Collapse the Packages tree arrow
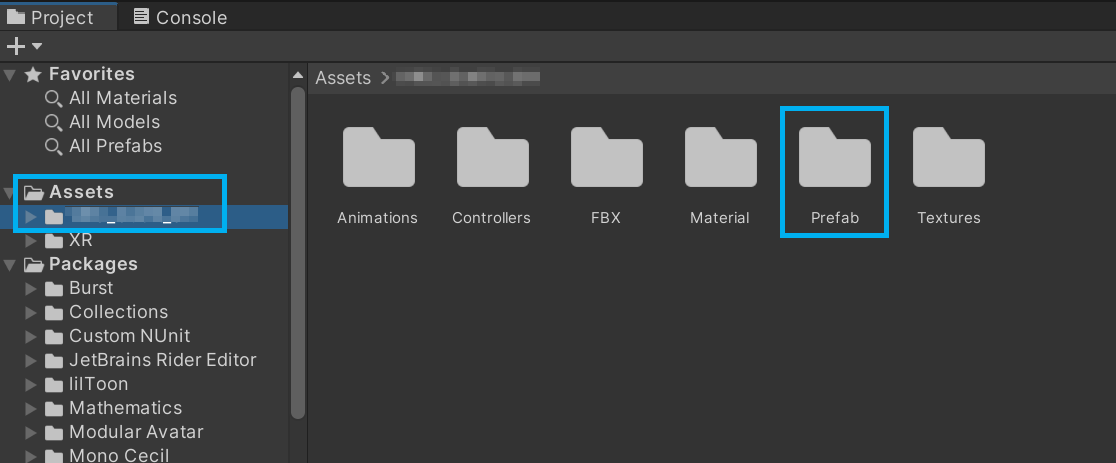 click(x=10, y=265)
